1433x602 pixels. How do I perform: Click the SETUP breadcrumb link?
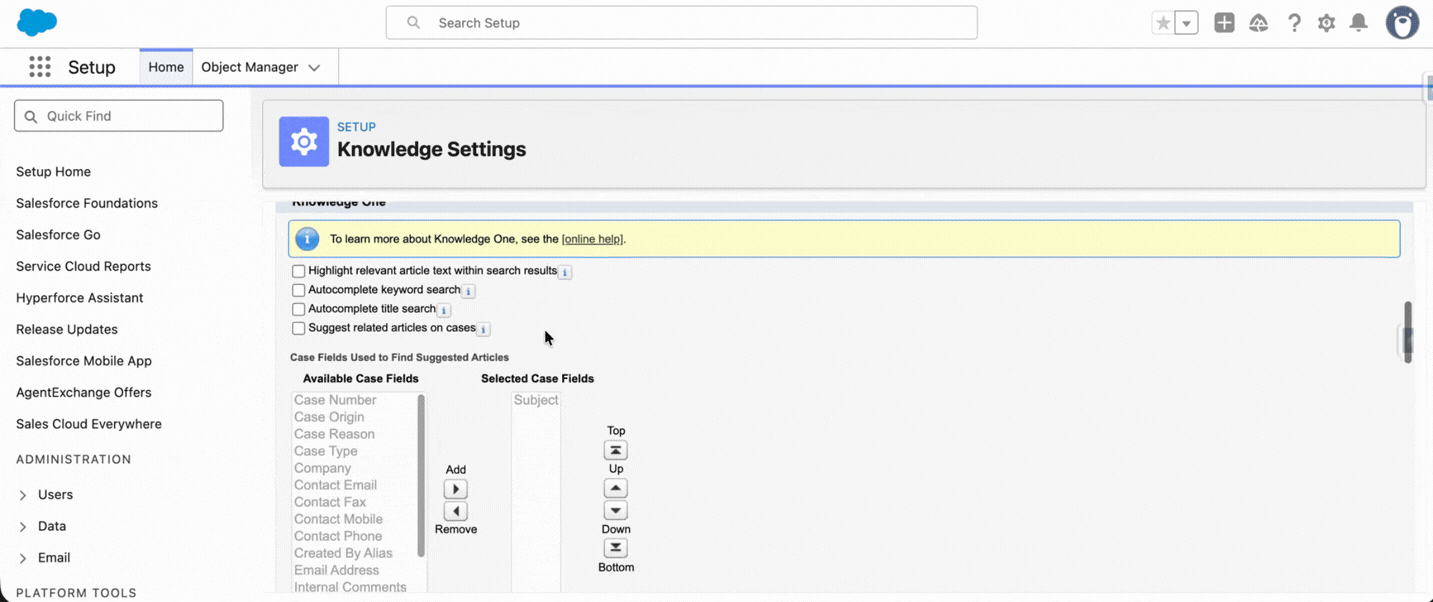(356, 127)
